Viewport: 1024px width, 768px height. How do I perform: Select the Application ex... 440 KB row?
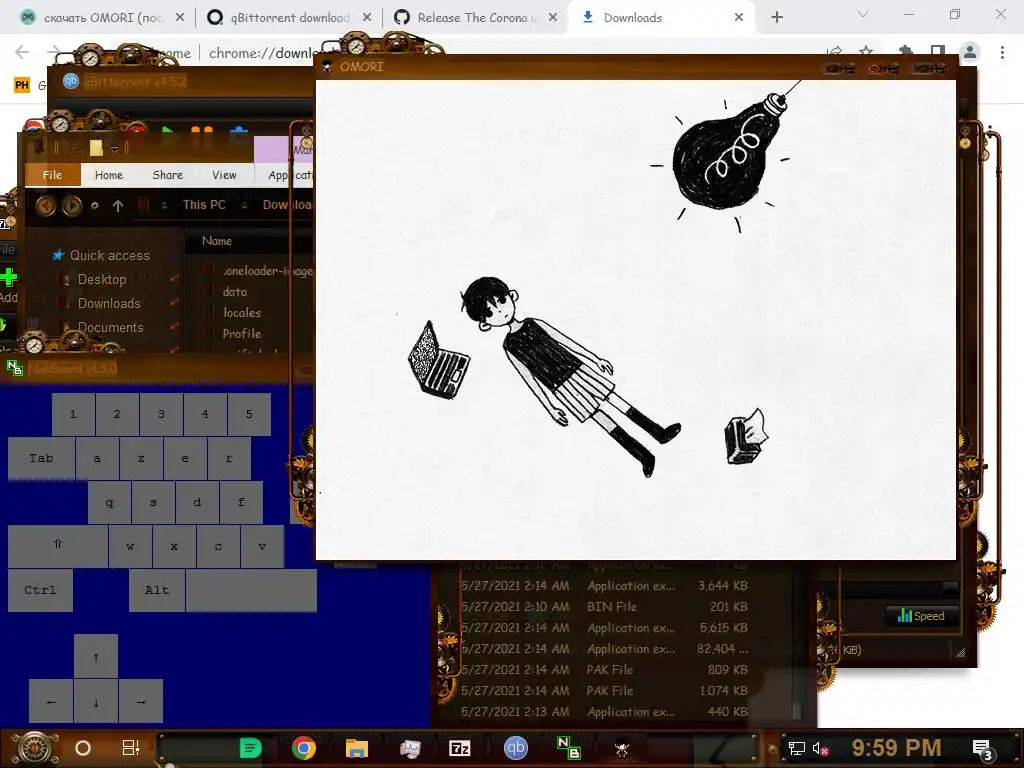[604, 712]
